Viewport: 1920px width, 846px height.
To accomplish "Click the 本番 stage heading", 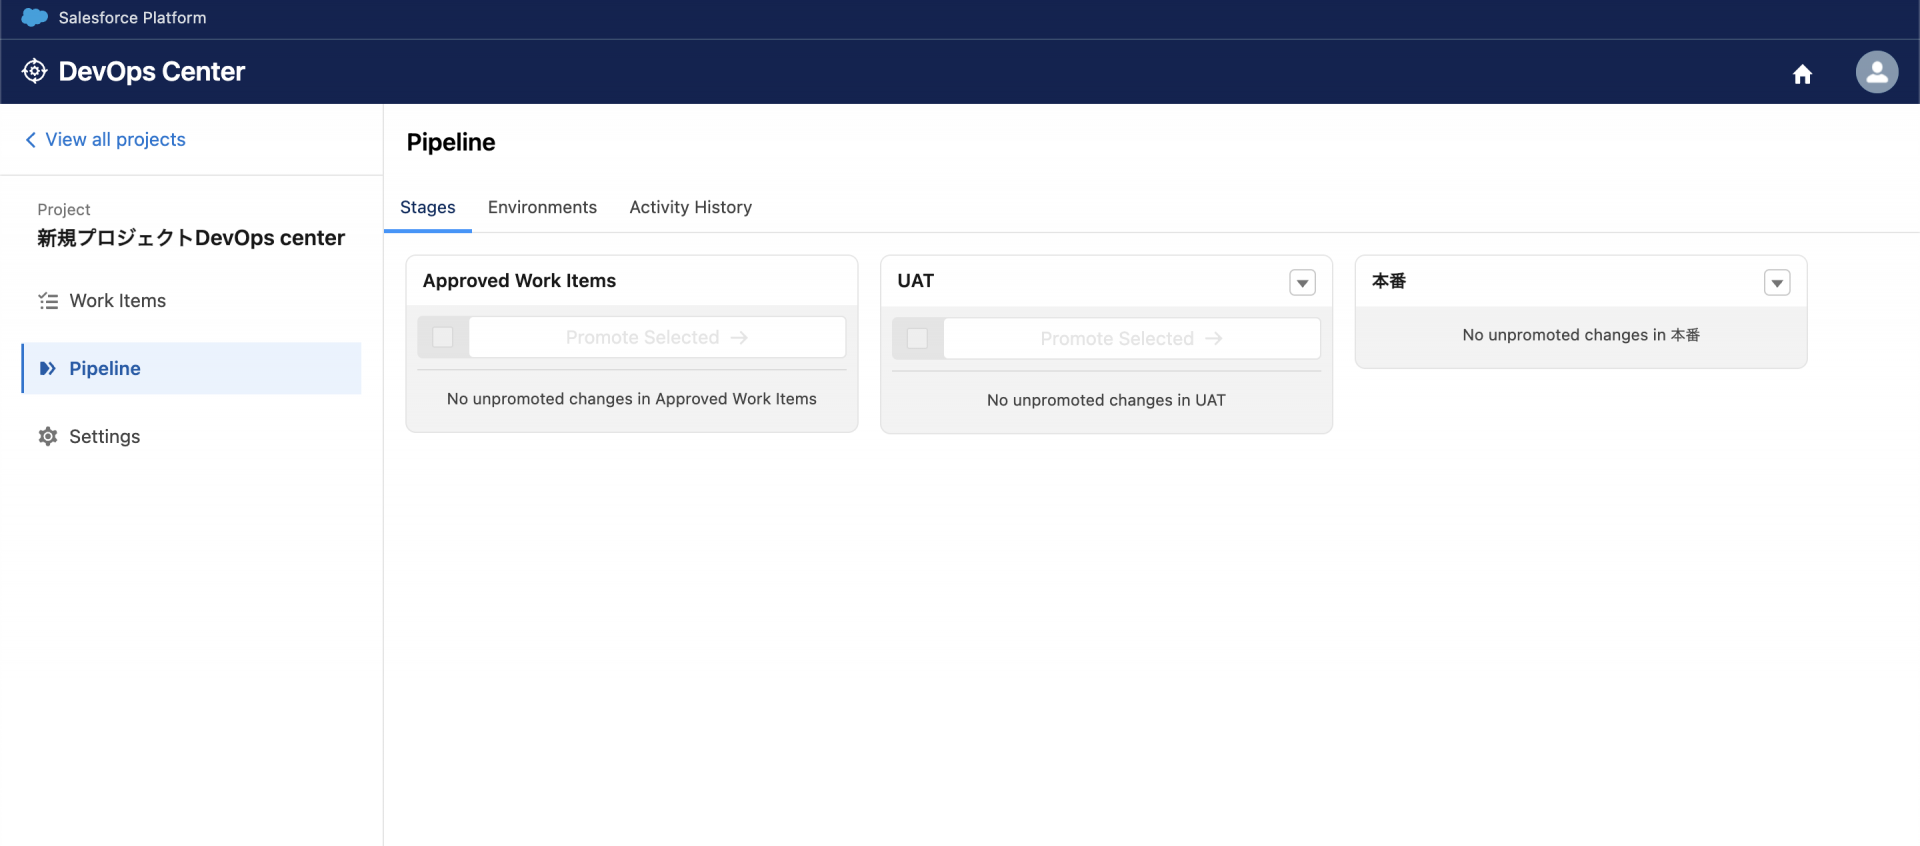I will tap(1389, 281).
